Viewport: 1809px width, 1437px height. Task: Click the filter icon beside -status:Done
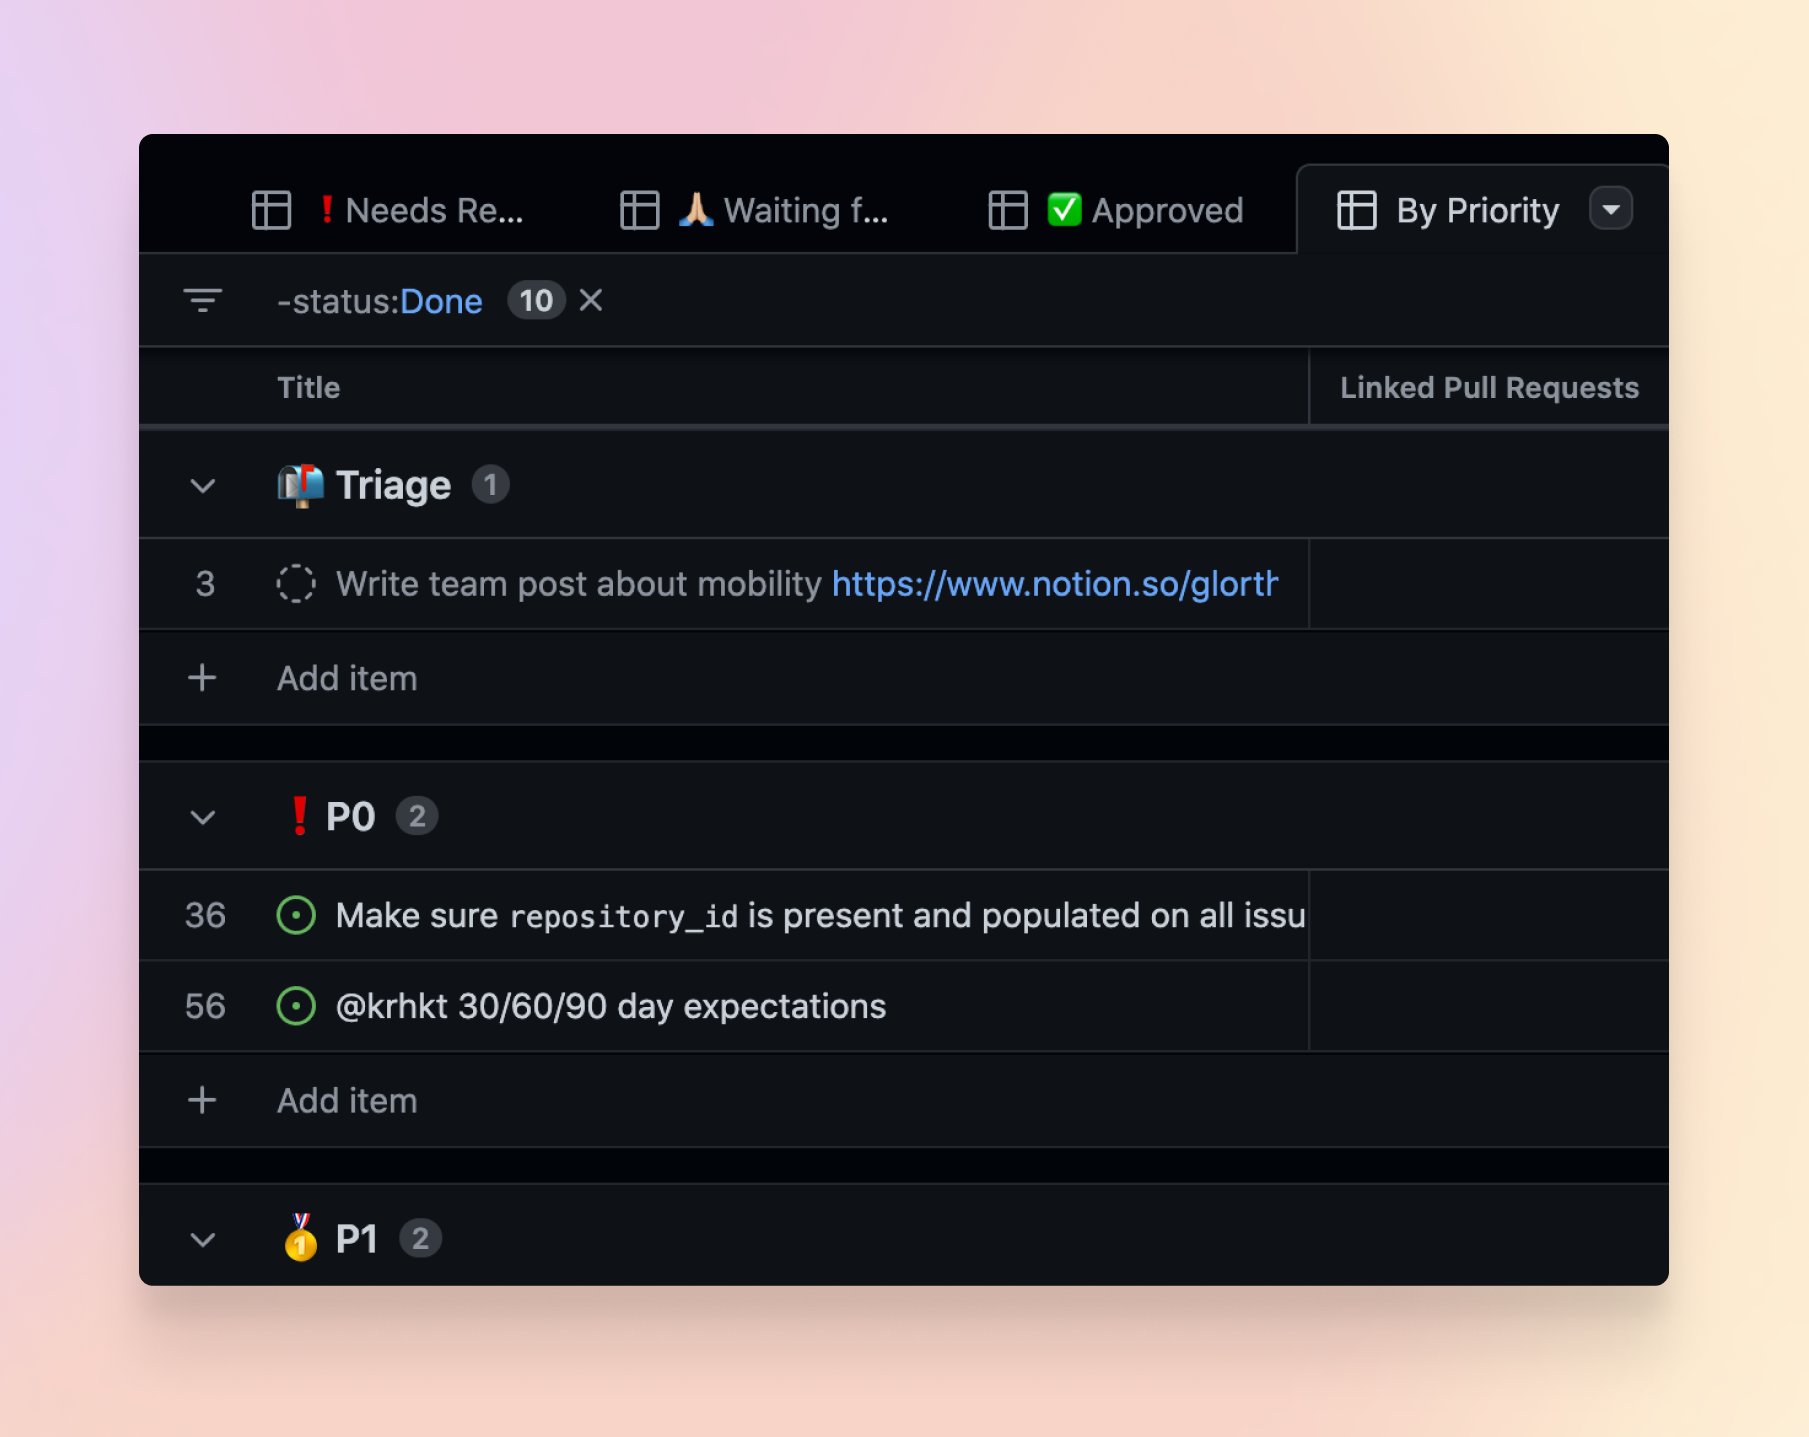tap(203, 300)
